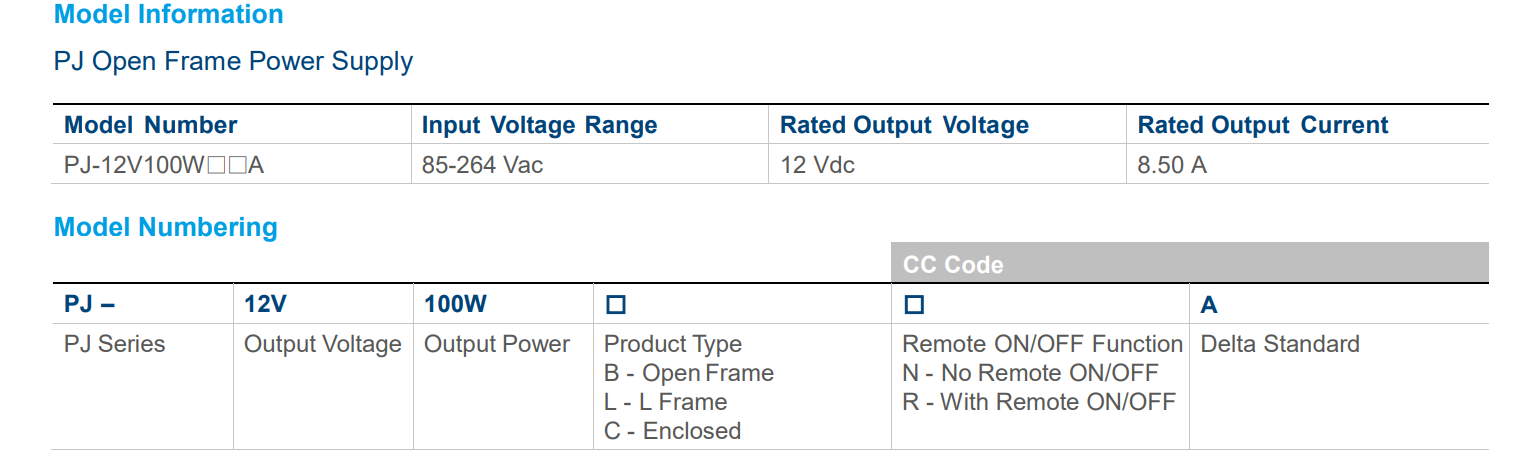This screenshot has height=456, width=1529.
Task: Click the placeholder square above Product Type
Action: 615,305
